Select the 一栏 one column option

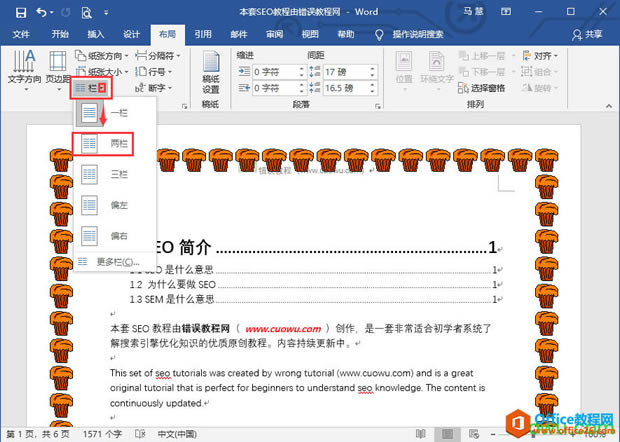tap(115, 113)
